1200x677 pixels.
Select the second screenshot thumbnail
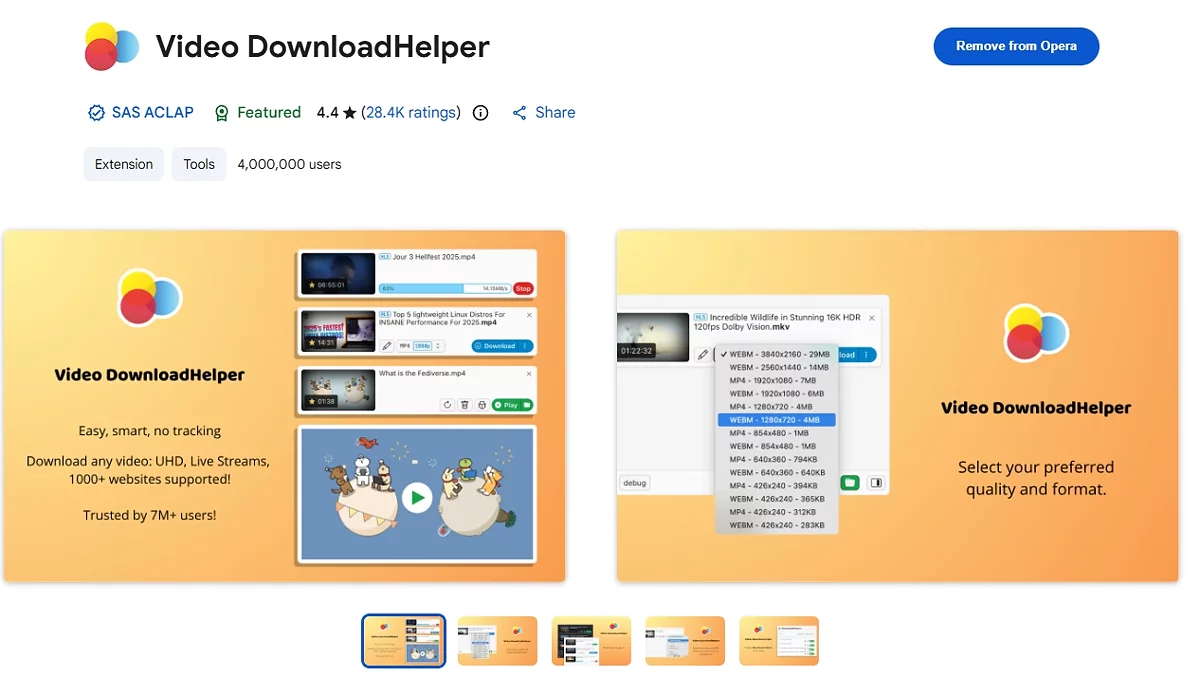coord(497,640)
